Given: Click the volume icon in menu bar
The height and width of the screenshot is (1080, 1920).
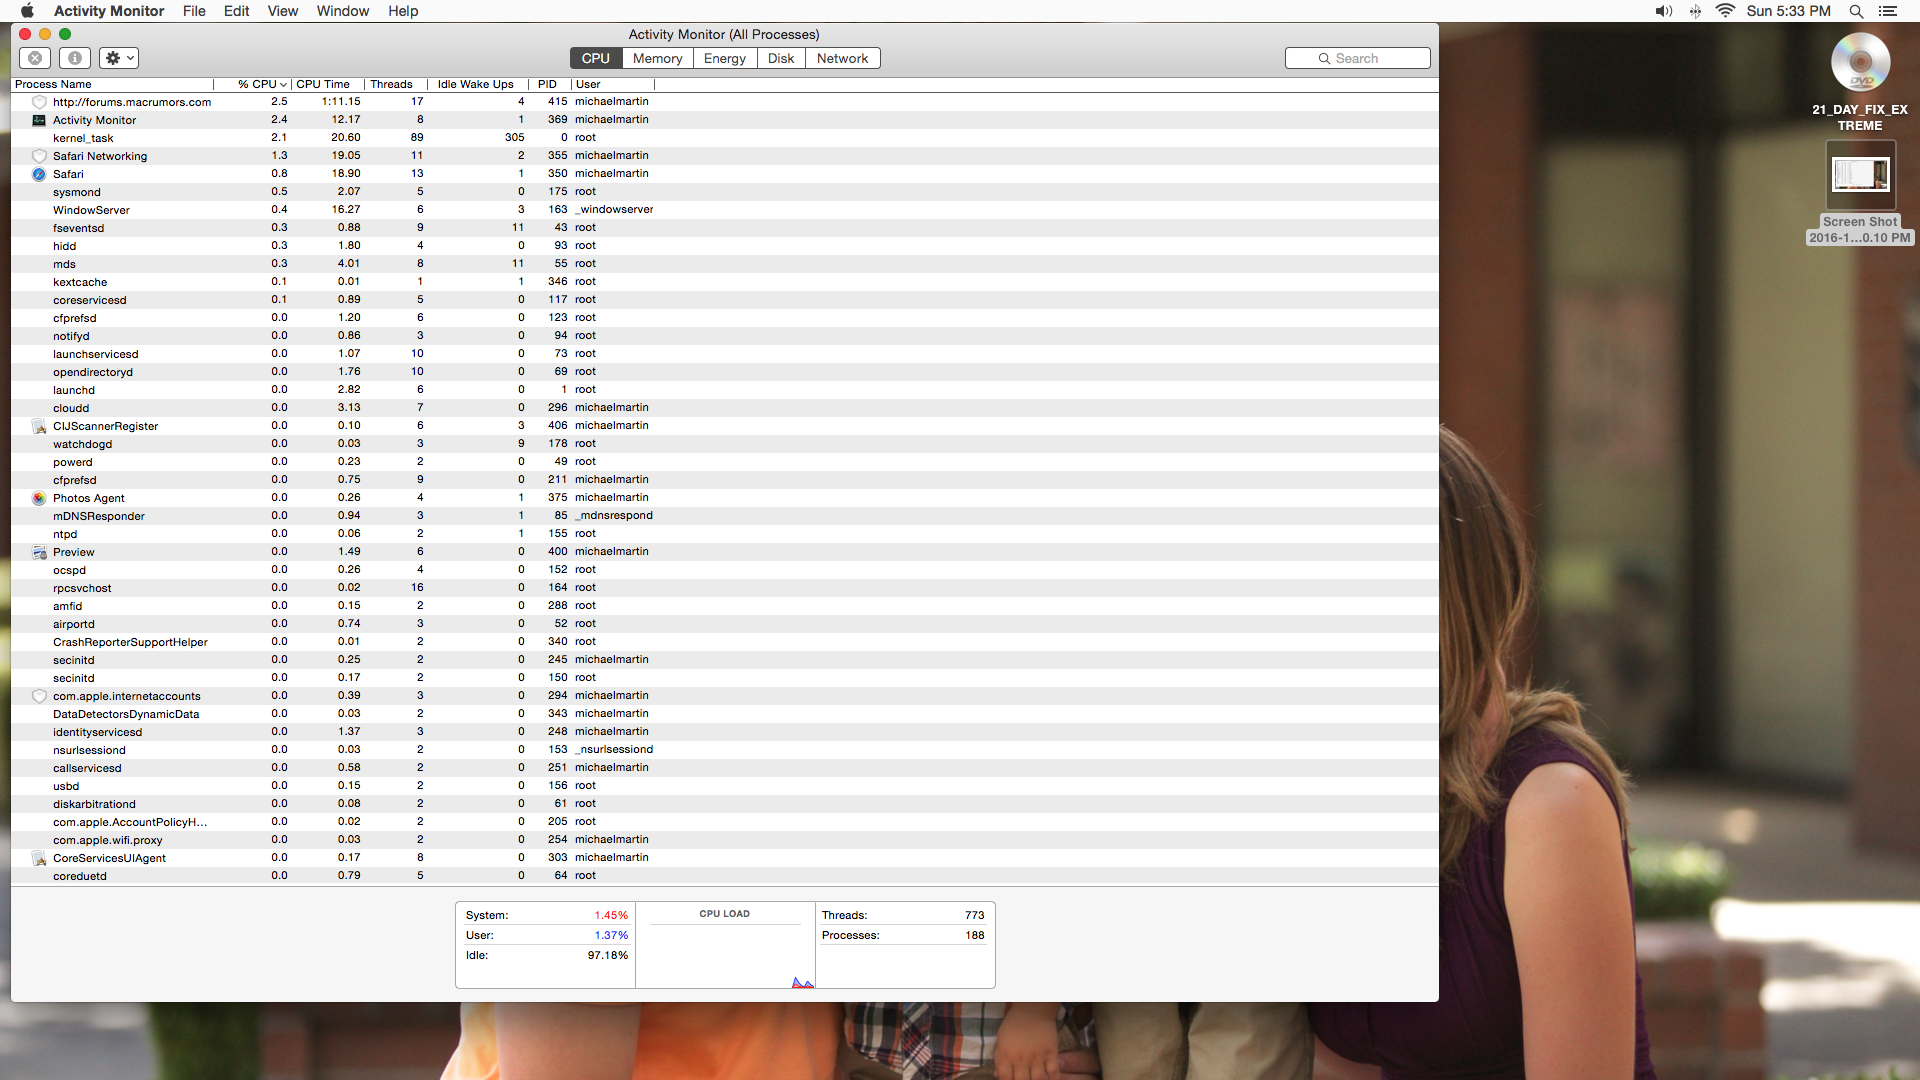Looking at the screenshot, I should coord(1663,11).
